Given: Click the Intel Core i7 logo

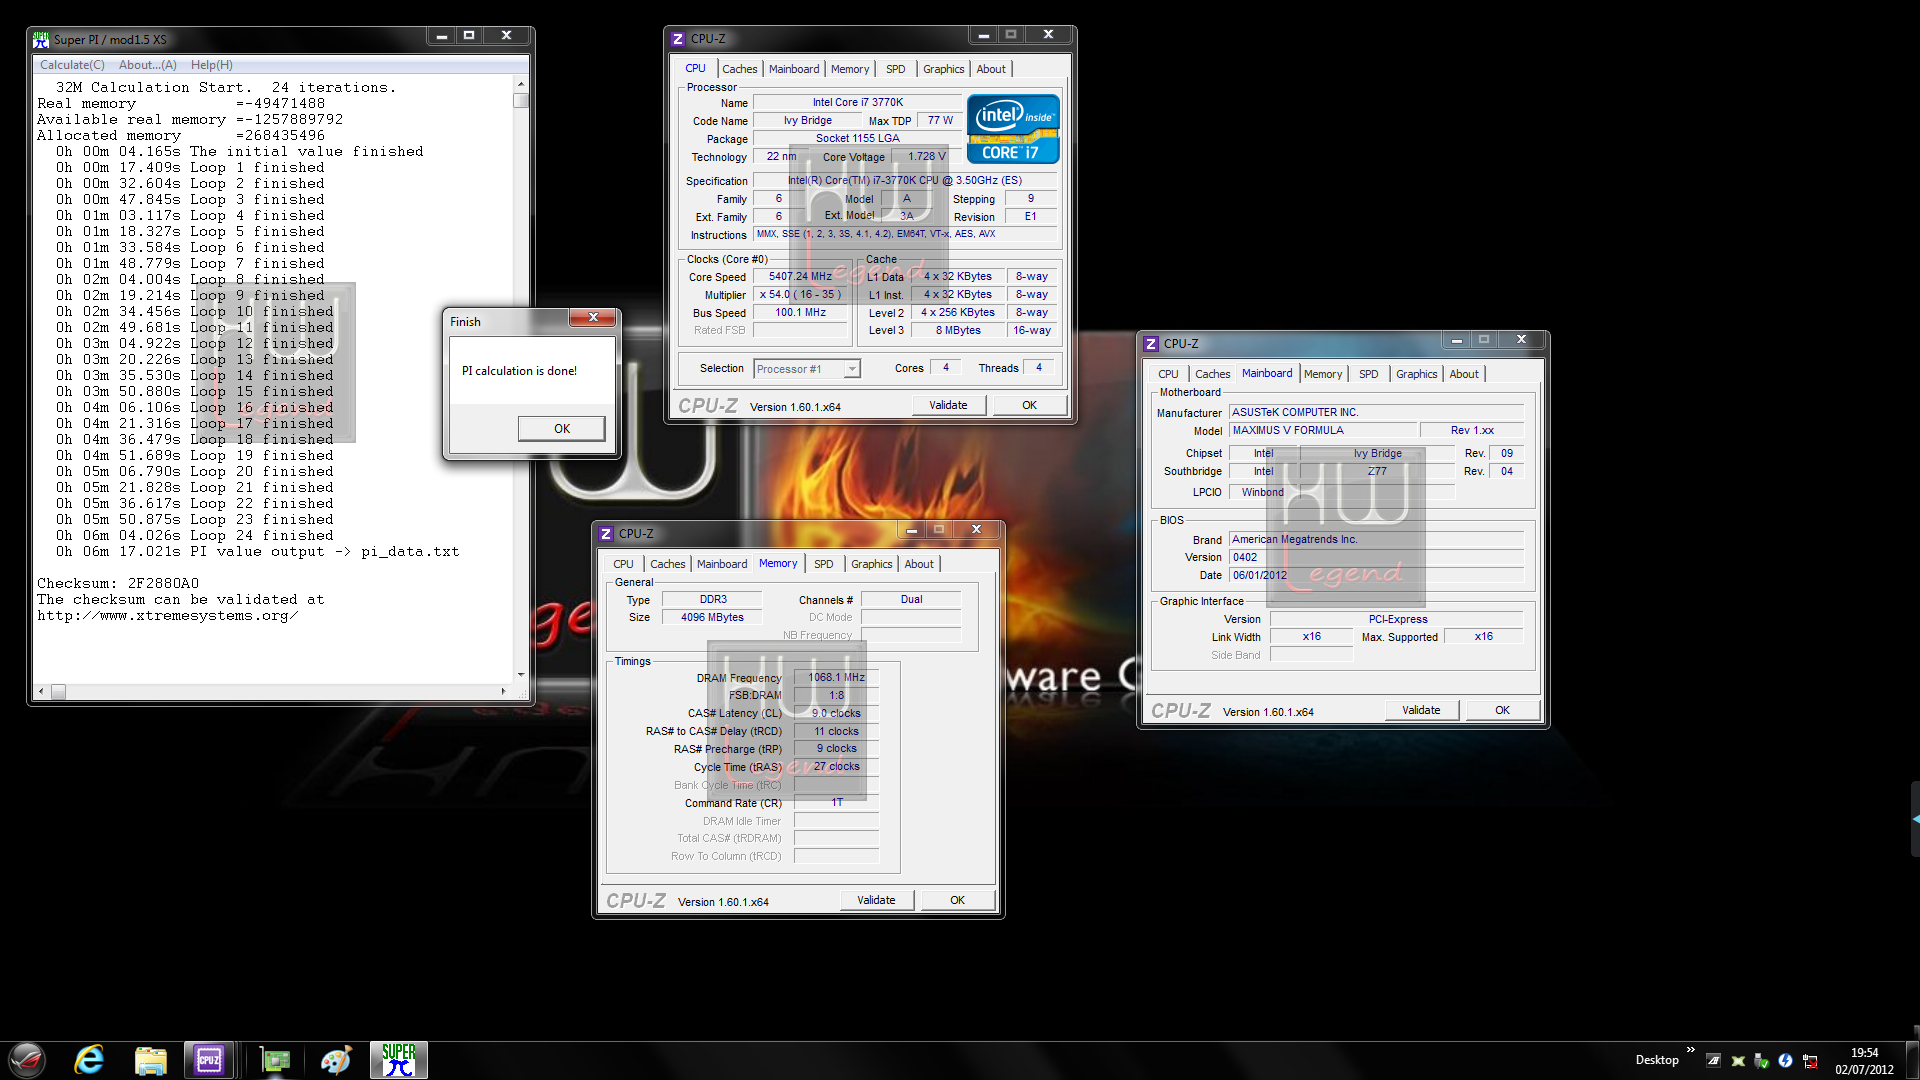Looking at the screenshot, I should pos(1013,128).
